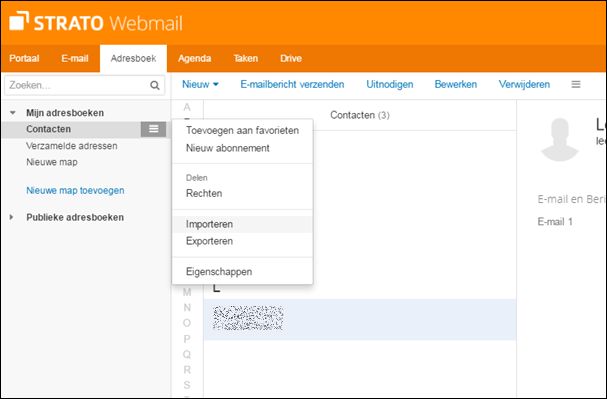Screen dimensions: 607x399
Task: Jump to letter N in index
Action: pyautogui.click(x=187, y=308)
